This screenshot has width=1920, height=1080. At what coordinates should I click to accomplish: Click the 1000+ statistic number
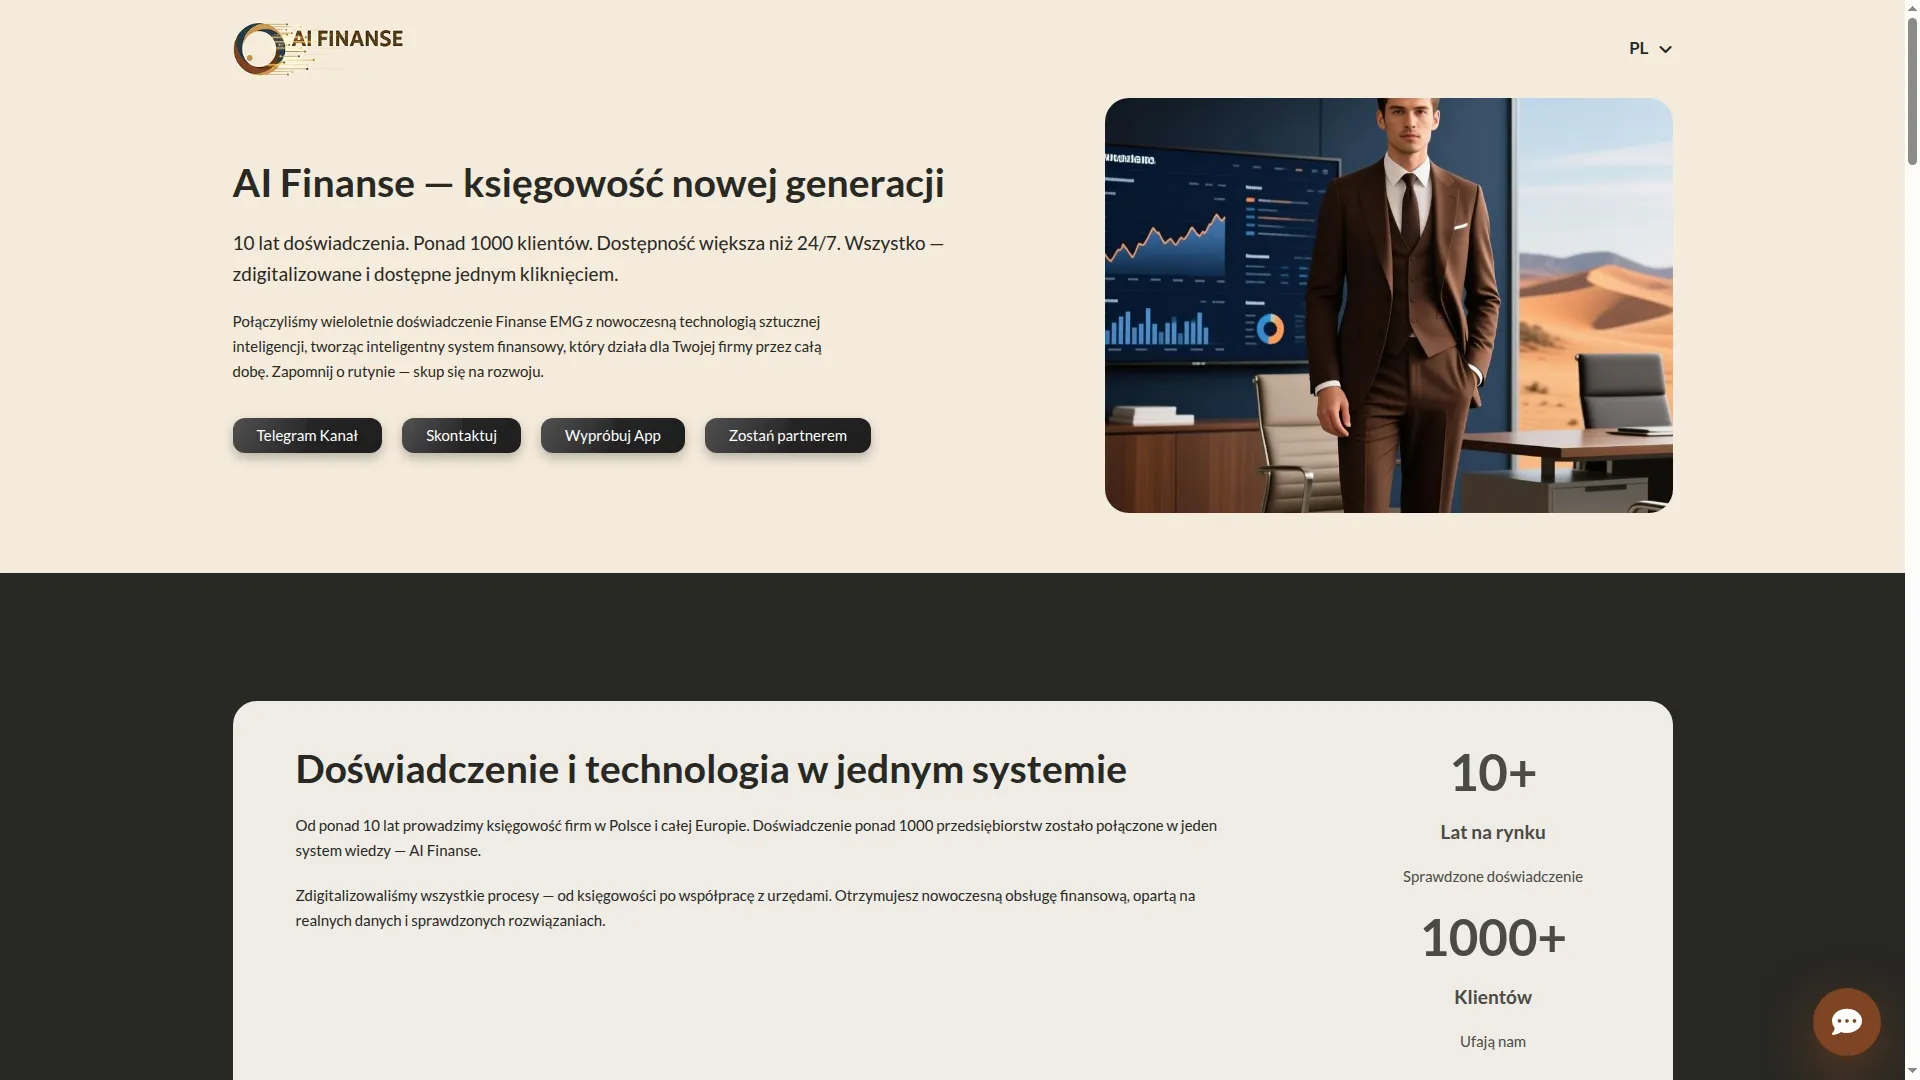point(1492,938)
